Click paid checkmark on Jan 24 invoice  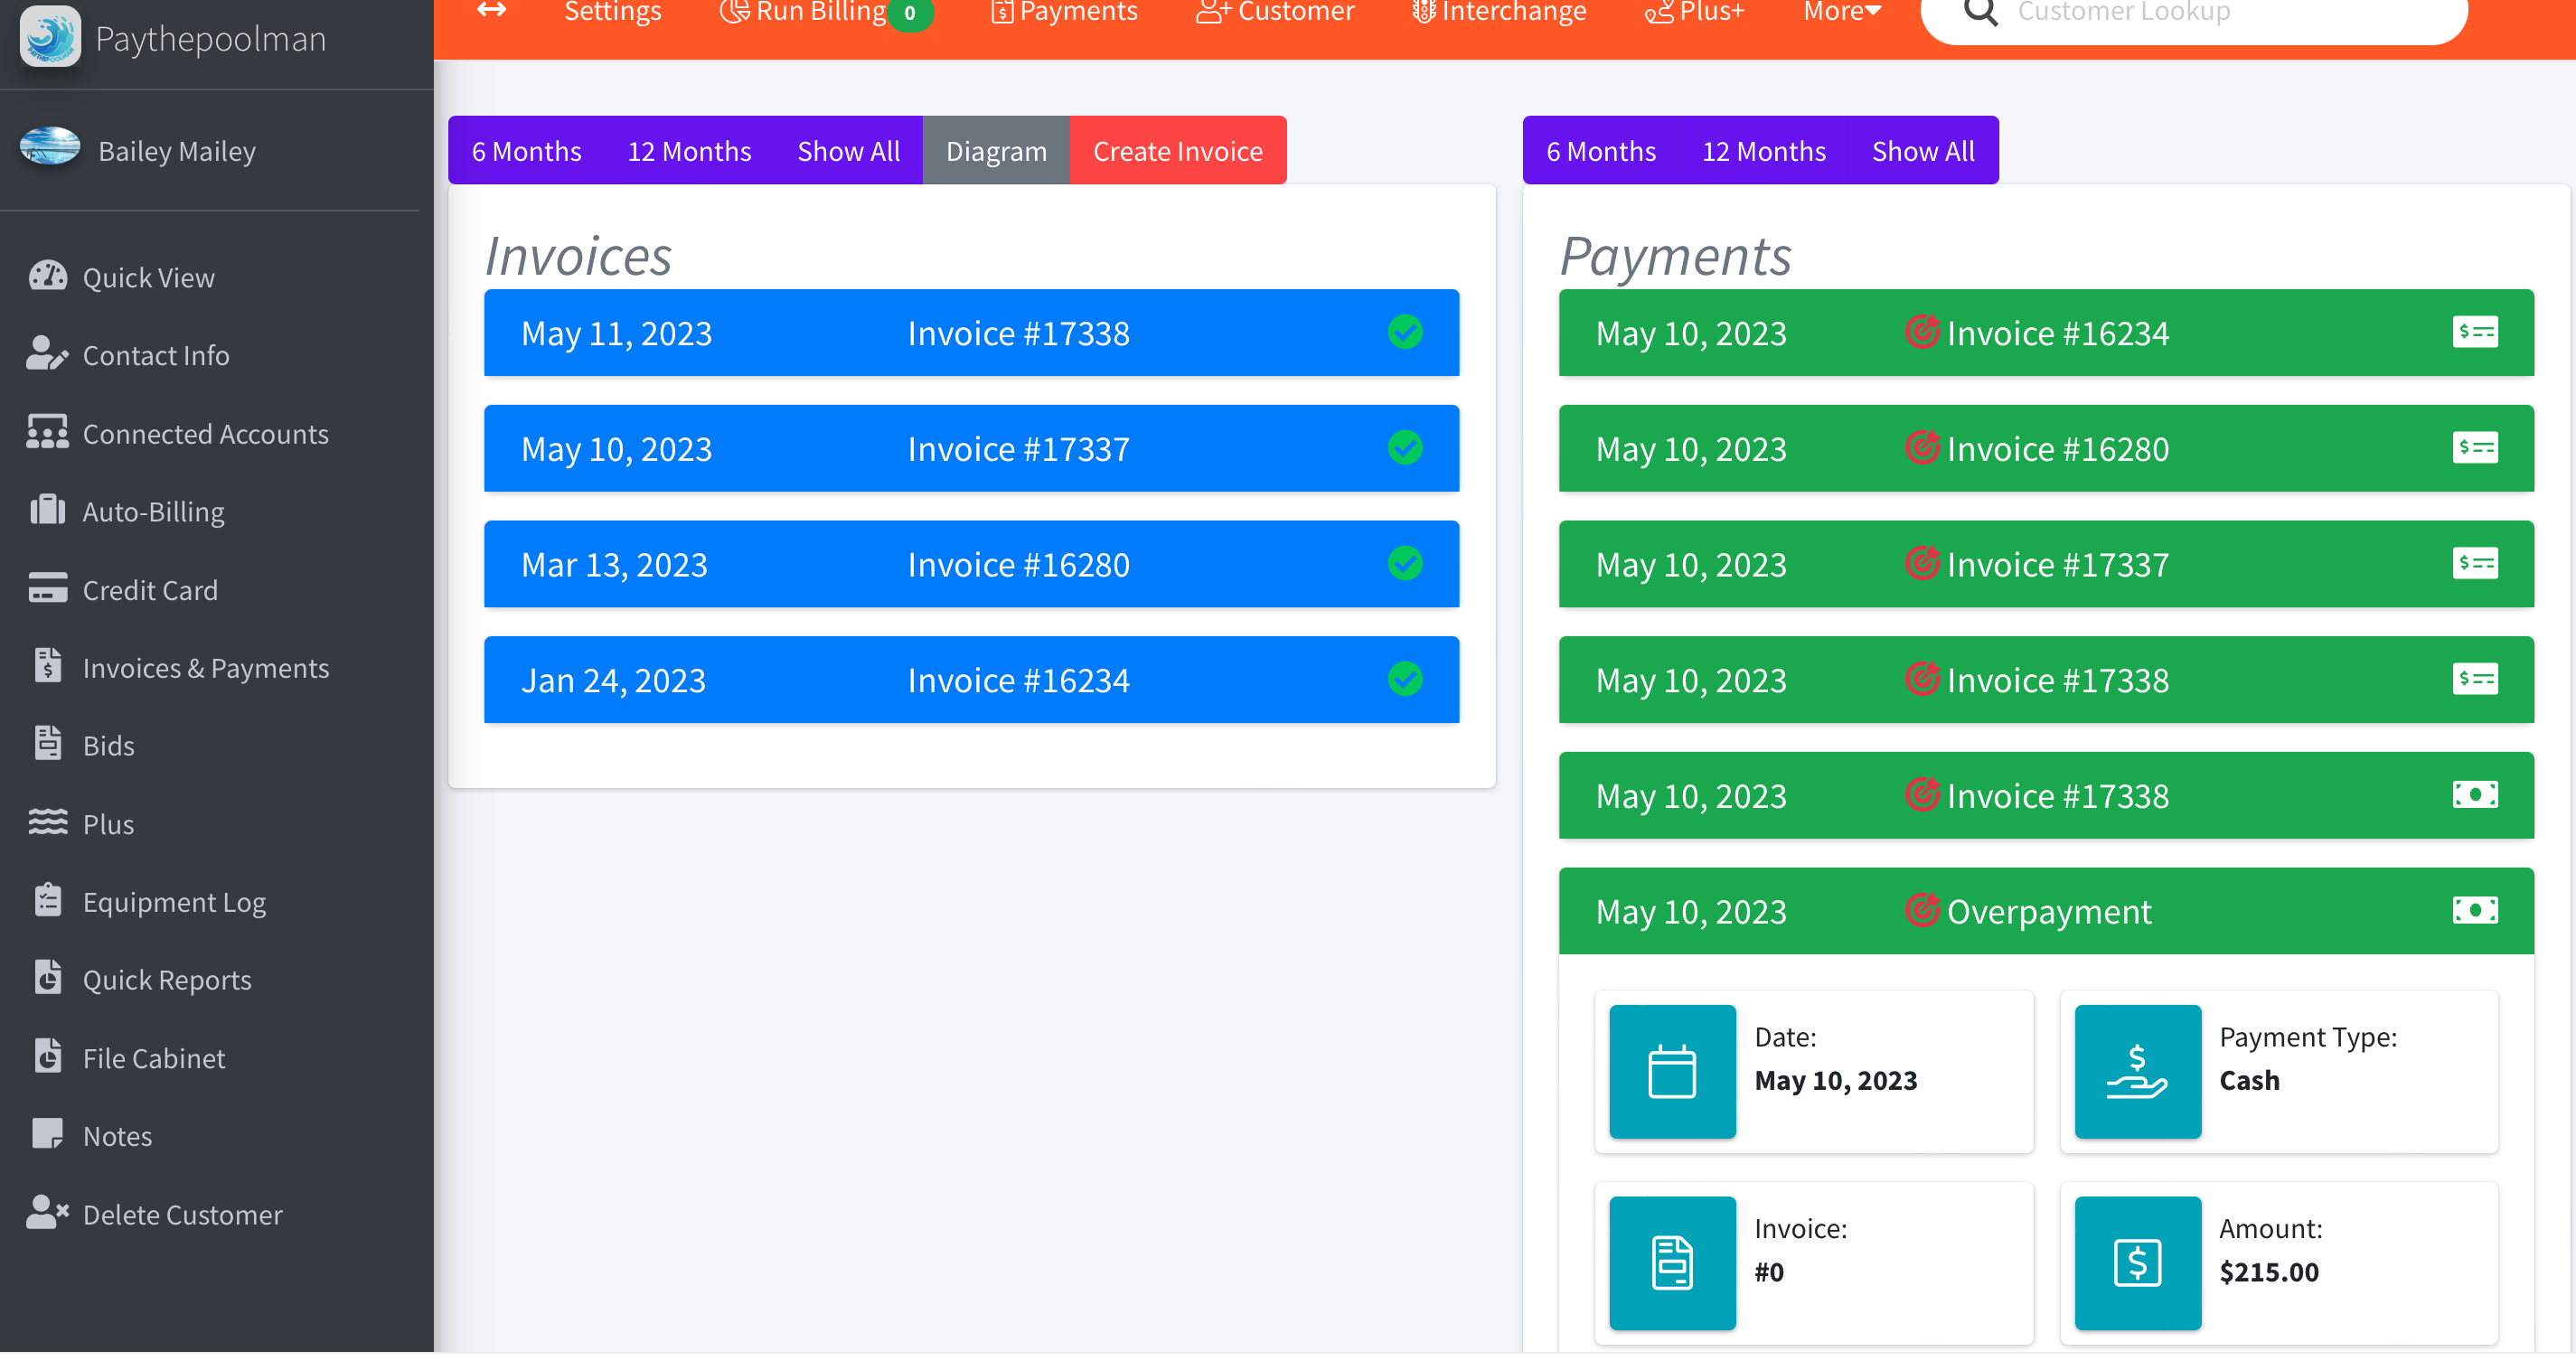1404,680
